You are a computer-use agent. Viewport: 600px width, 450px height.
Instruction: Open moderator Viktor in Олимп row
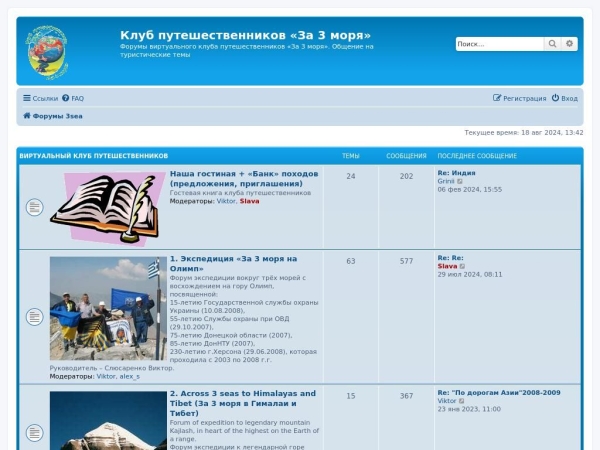(x=106, y=377)
